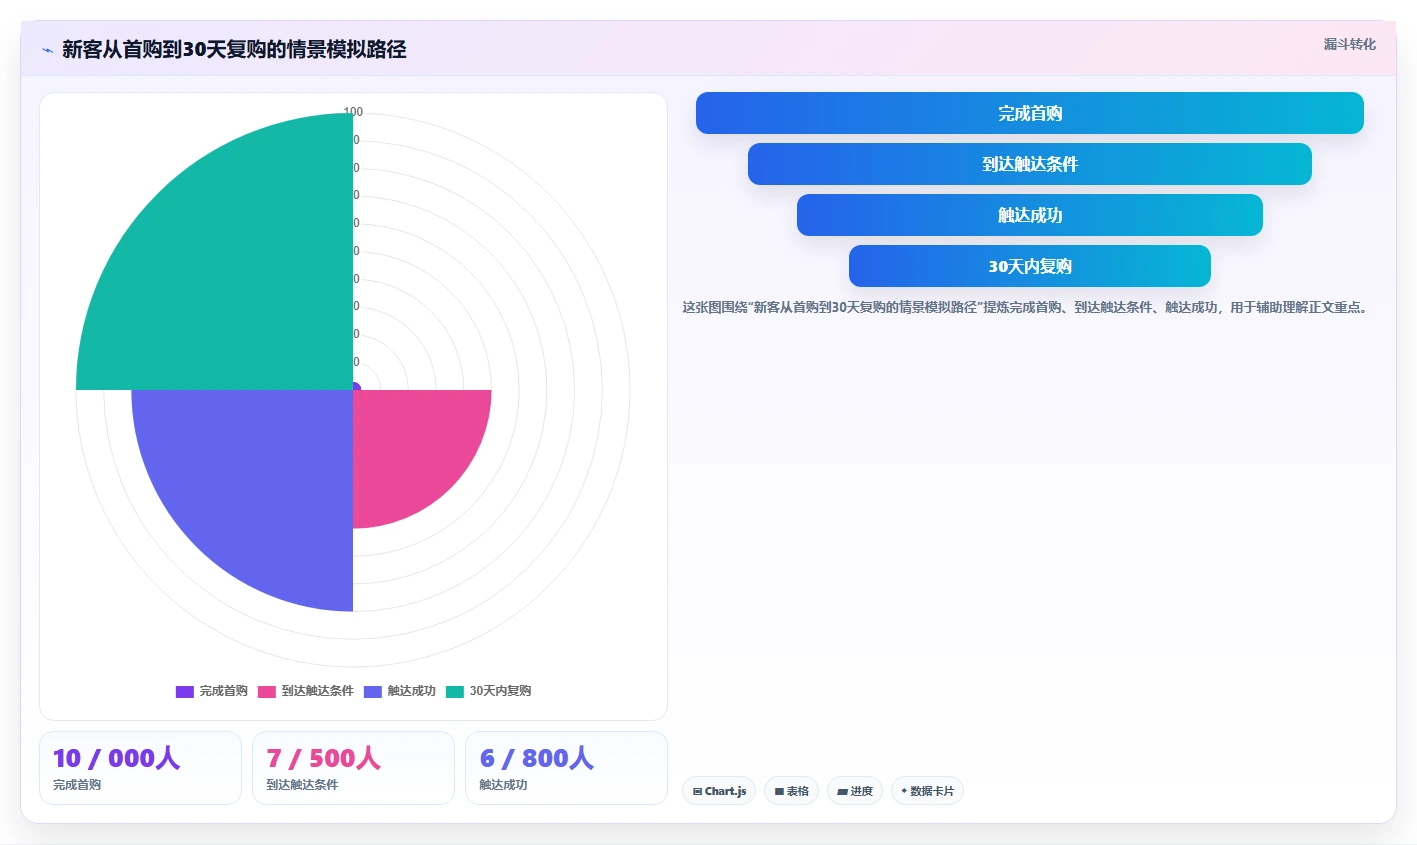Toggle the 完成首购 legend item
This screenshot has height=845, width=1417.
coord(211,691)
